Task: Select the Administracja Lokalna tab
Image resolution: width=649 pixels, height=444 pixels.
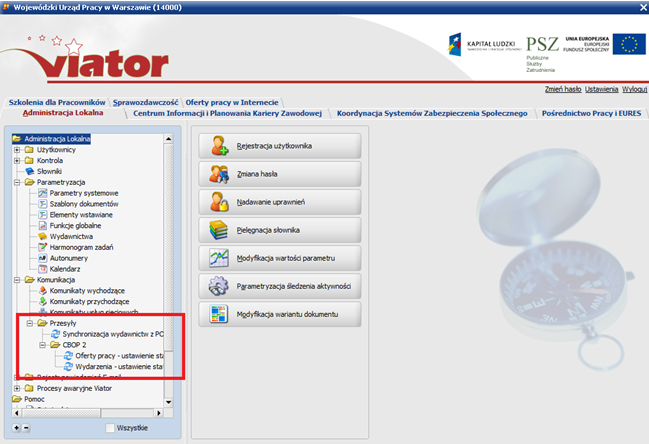Action: click(x=63, y=113)
